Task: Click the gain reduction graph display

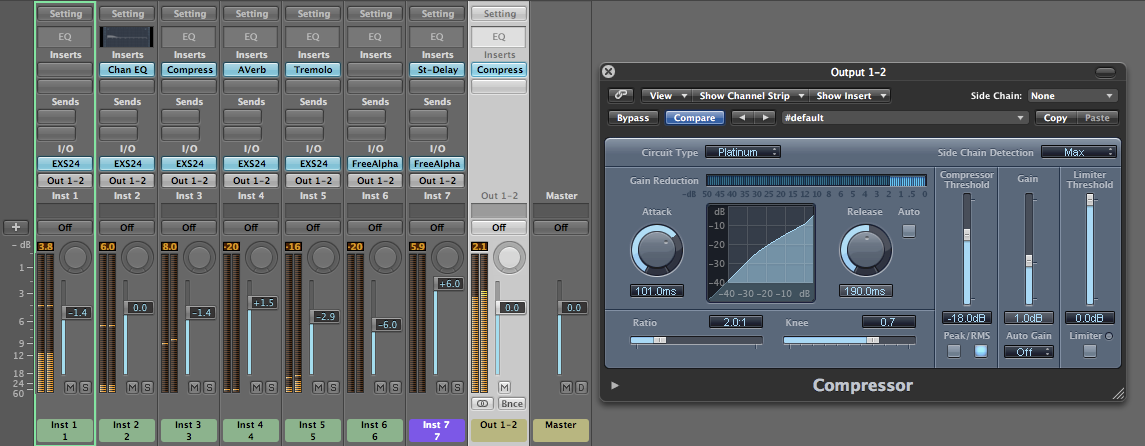Action: (761, 253)
